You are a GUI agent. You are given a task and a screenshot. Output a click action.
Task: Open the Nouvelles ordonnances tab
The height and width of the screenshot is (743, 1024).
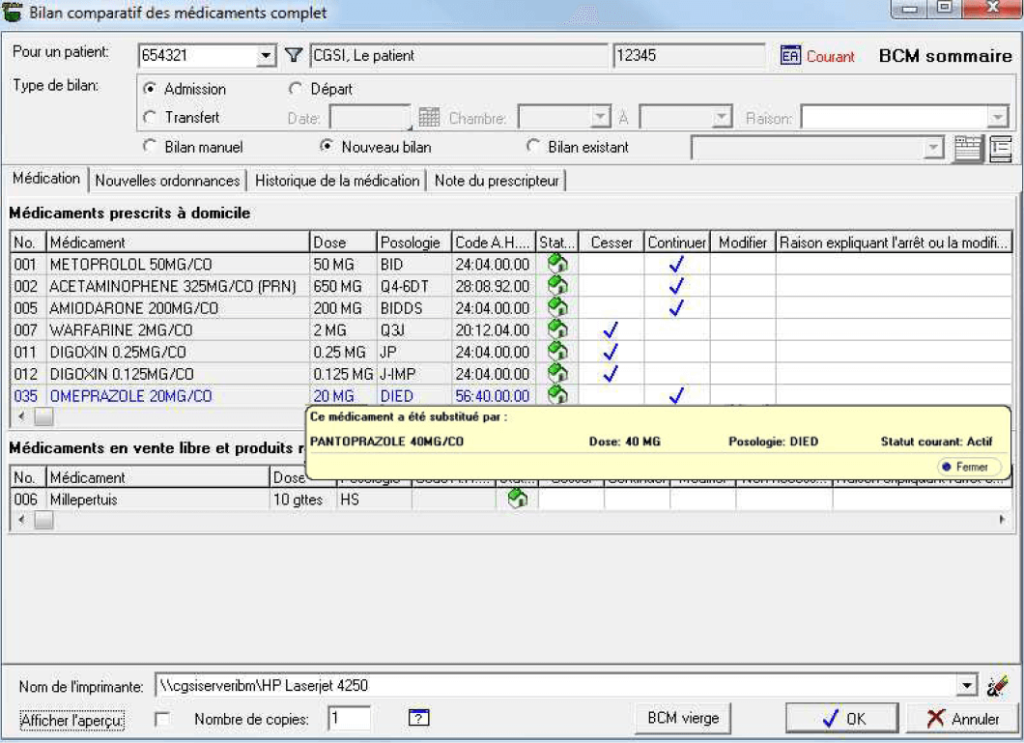(167, 181)
